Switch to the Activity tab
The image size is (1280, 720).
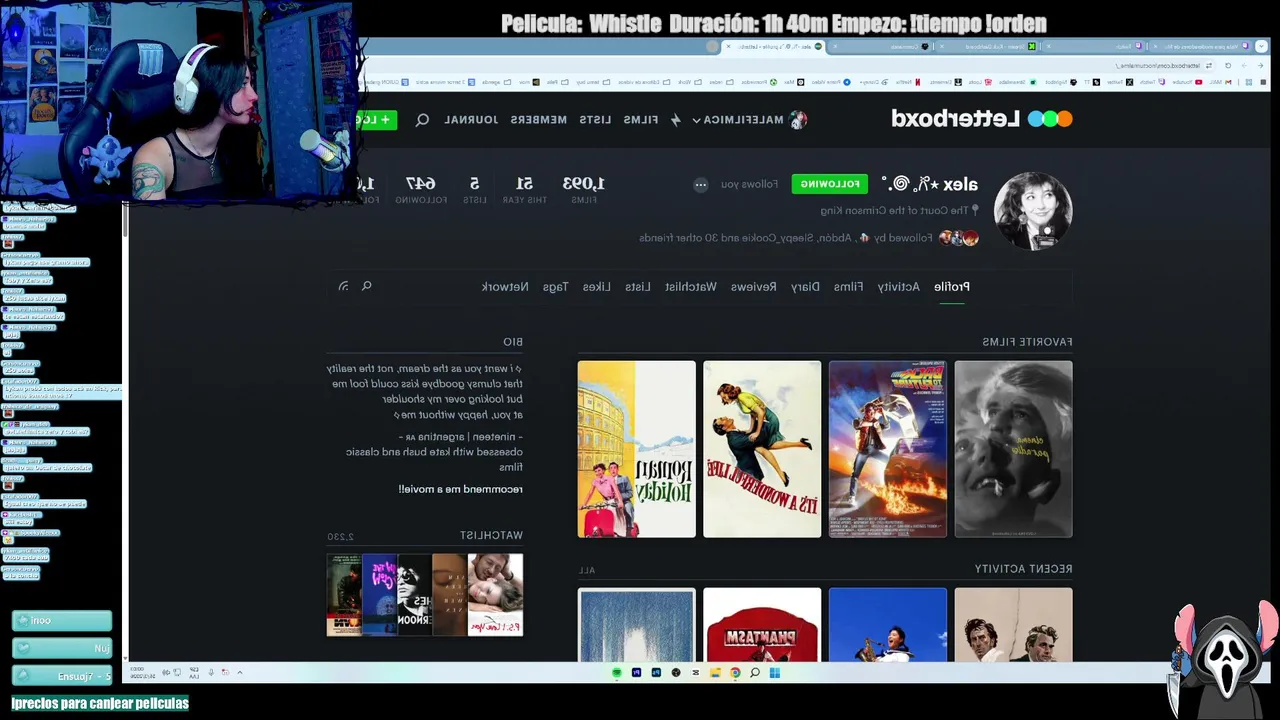[899, 287]
